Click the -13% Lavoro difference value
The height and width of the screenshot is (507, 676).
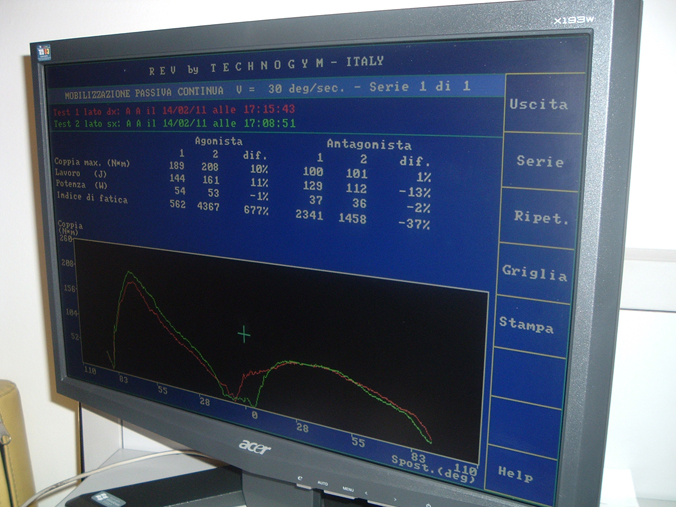(x=414, y=192)
